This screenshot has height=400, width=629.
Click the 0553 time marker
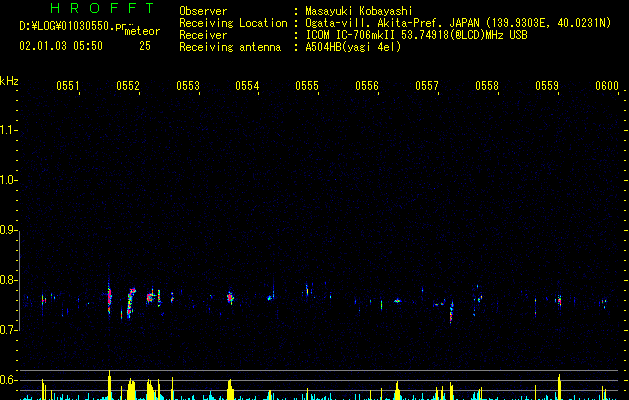[x=188, y=86]
